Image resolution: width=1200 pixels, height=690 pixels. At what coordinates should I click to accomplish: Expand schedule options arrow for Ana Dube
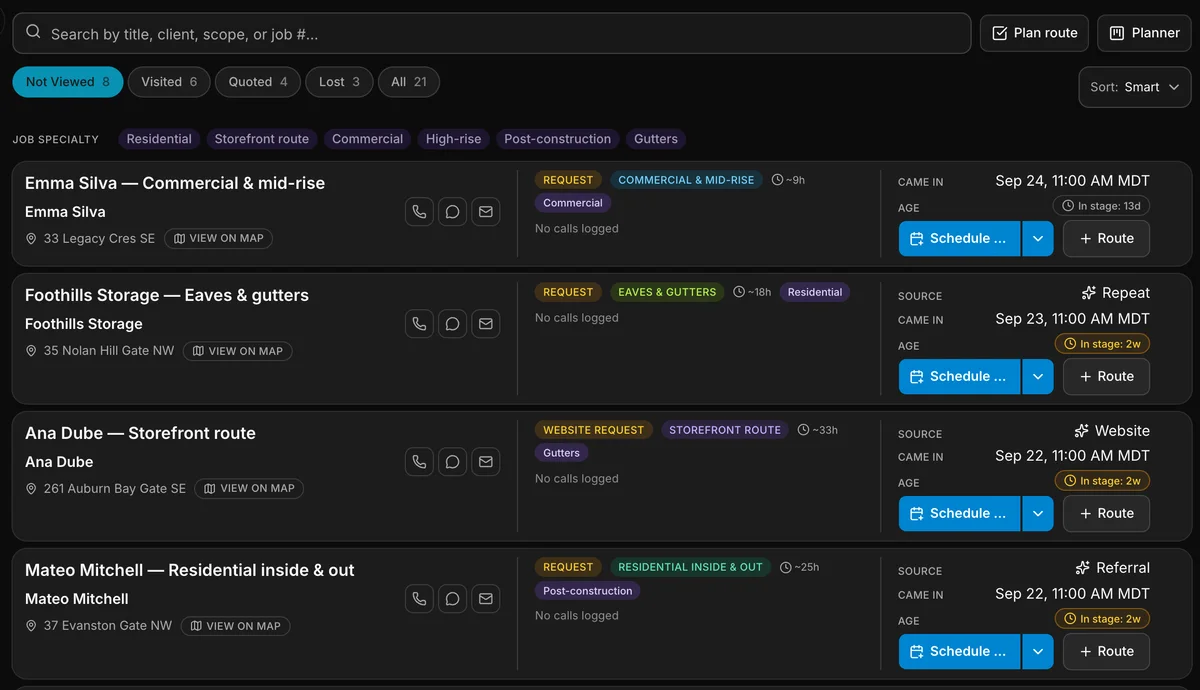click(x=1038, y=514)
